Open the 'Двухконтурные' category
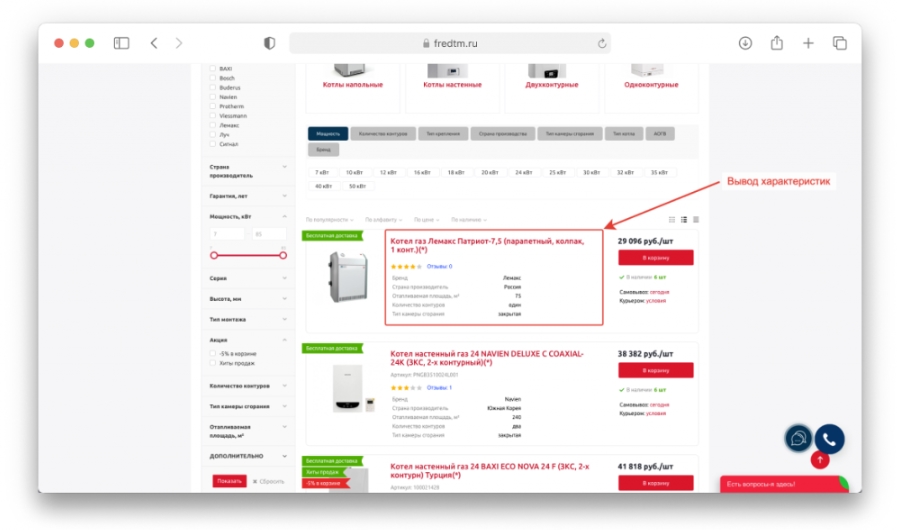Viewport: 897px width, 530px height. point(551,85)
